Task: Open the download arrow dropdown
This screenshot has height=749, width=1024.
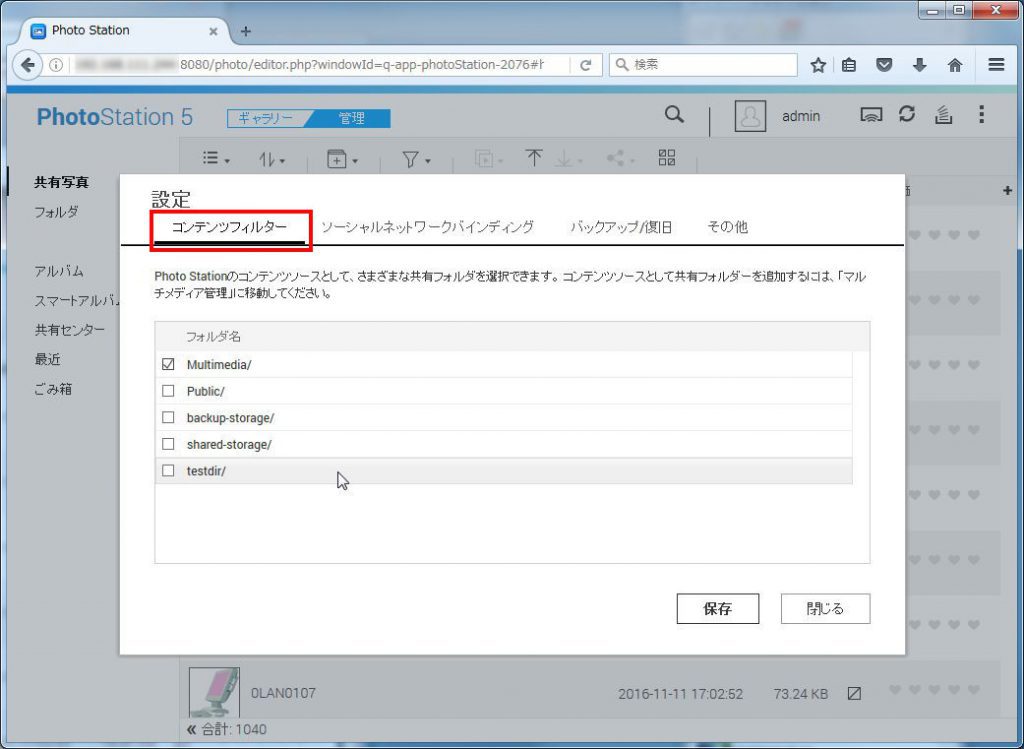Action: 568,158
